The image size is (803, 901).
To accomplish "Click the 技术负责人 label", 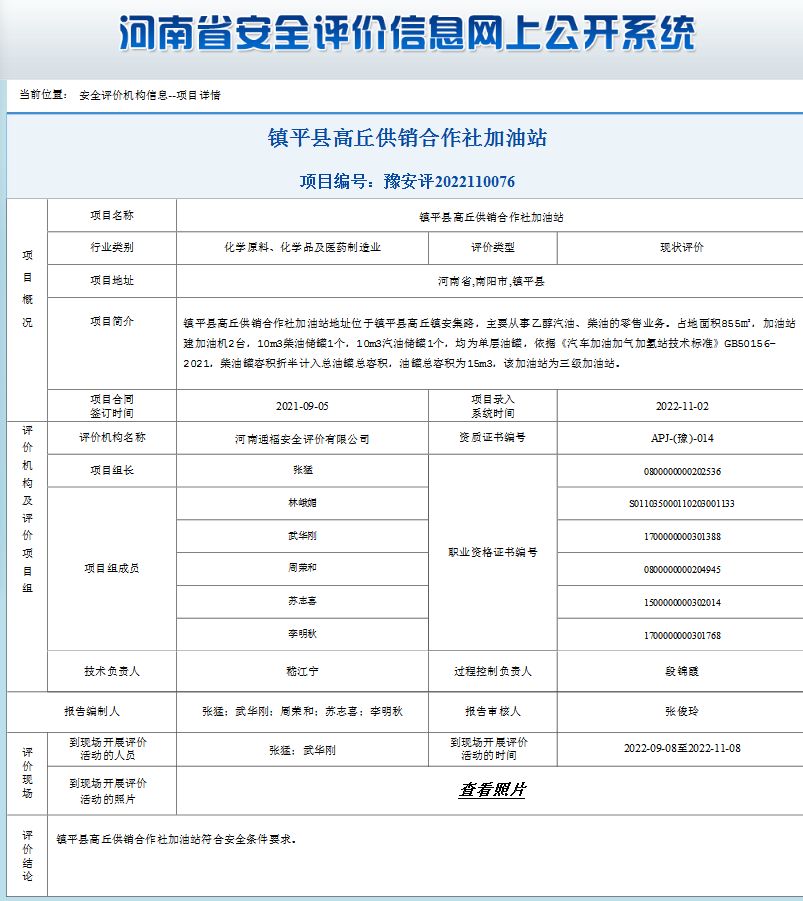I will tap(112, 671).
